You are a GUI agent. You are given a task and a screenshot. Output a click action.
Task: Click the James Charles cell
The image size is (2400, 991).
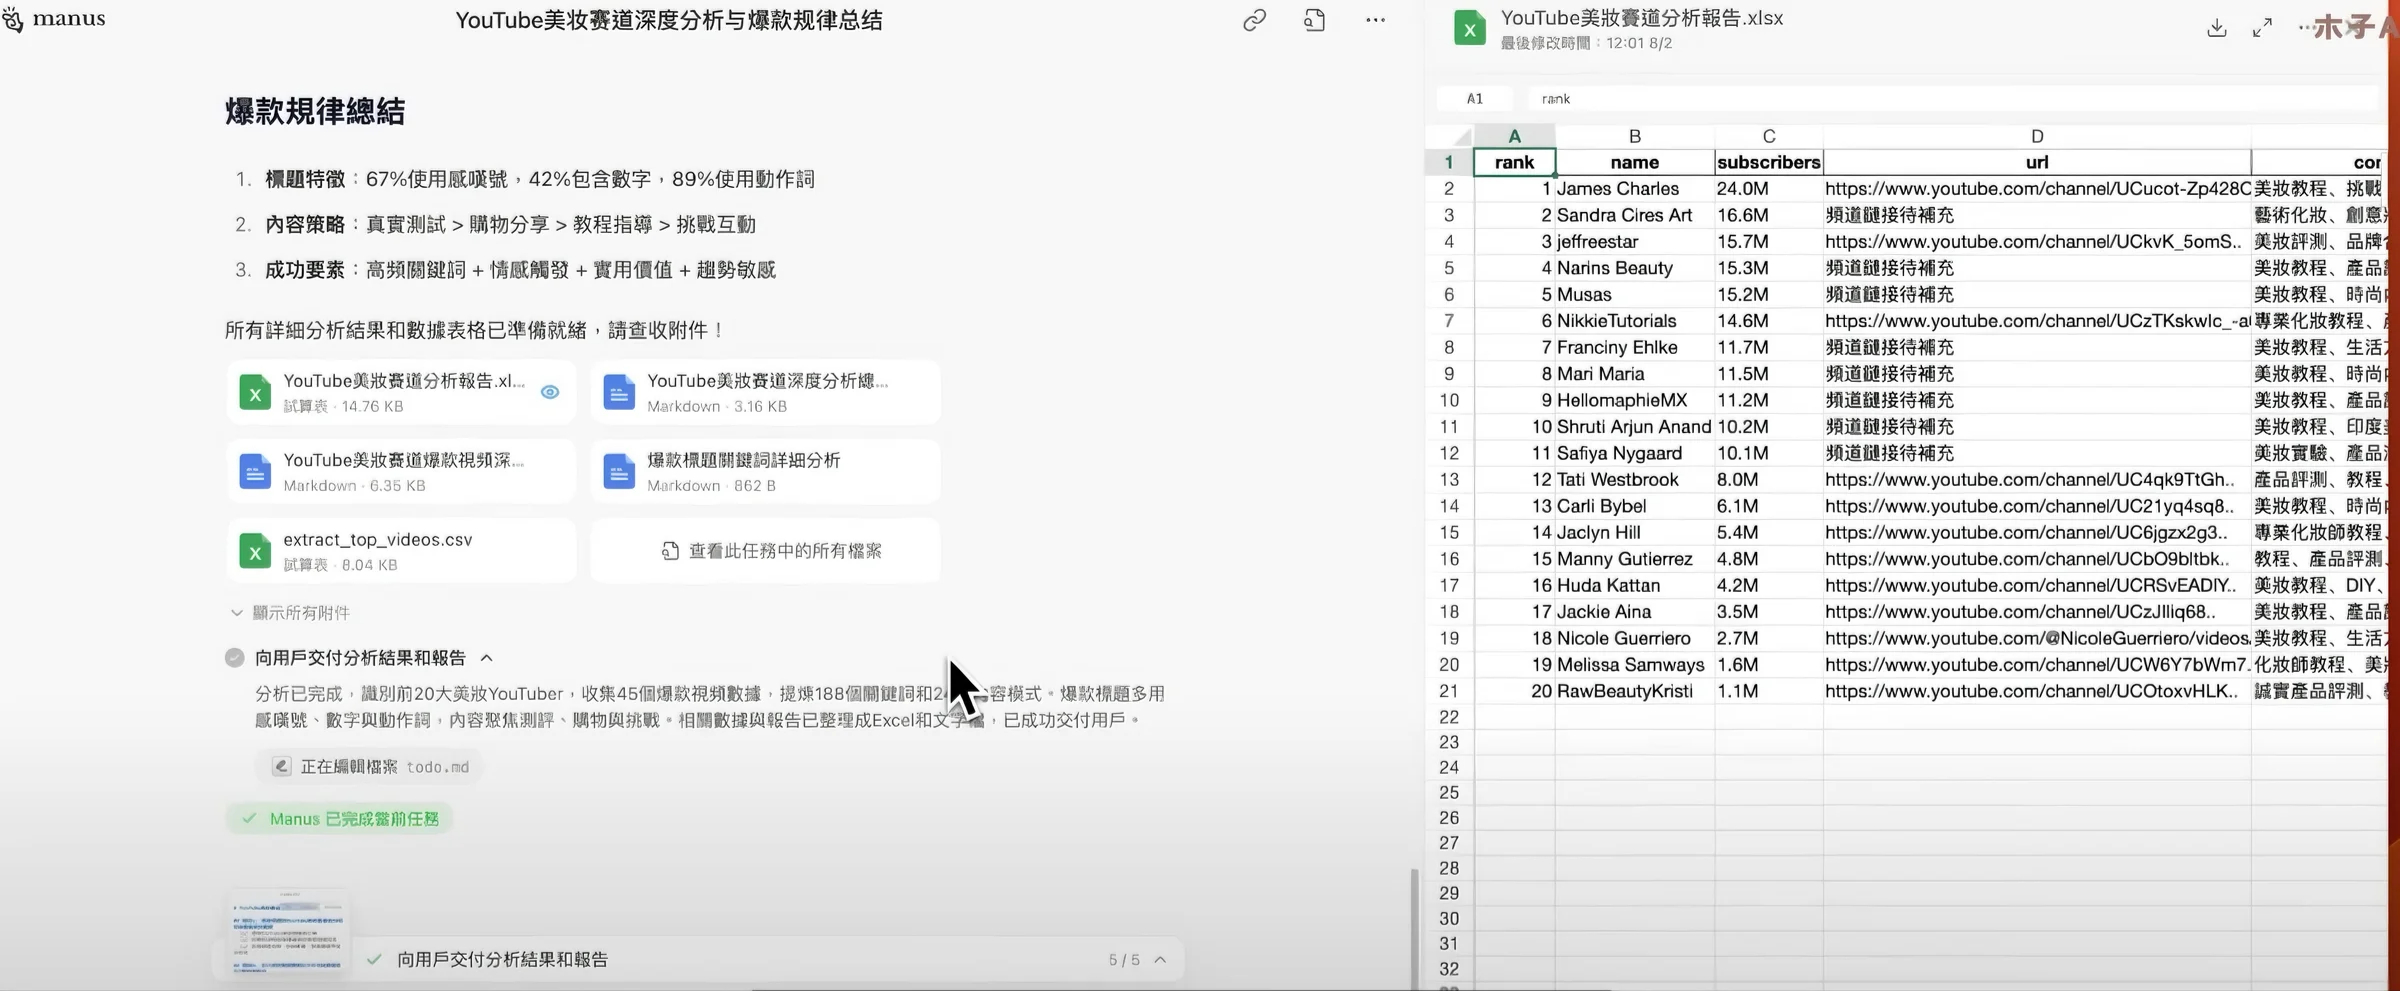coord(1635,189)
